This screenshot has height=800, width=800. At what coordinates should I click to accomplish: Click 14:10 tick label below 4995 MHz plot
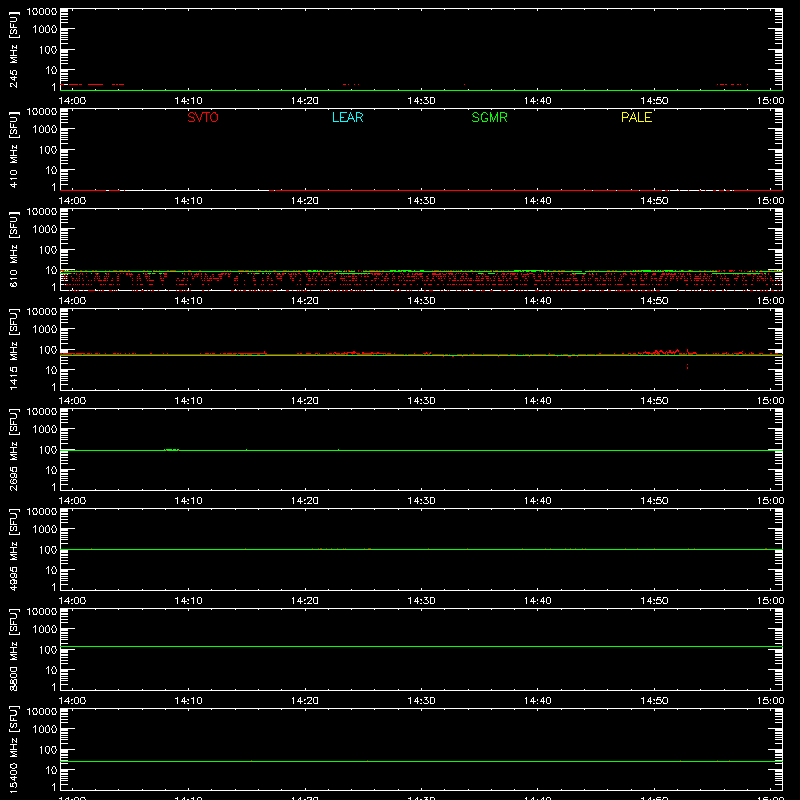pyautogui.click(x=188, y=601)
